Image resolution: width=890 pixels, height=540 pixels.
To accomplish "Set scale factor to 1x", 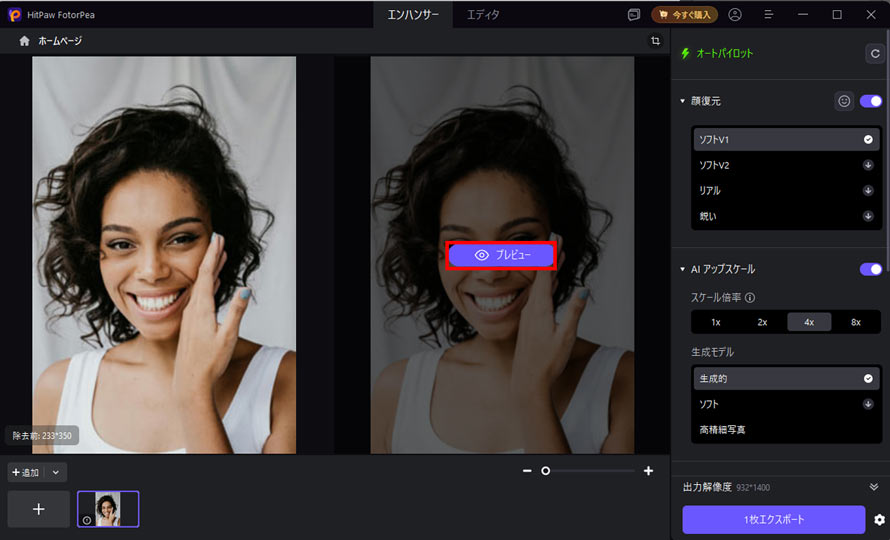I will (x=716, y=323).
